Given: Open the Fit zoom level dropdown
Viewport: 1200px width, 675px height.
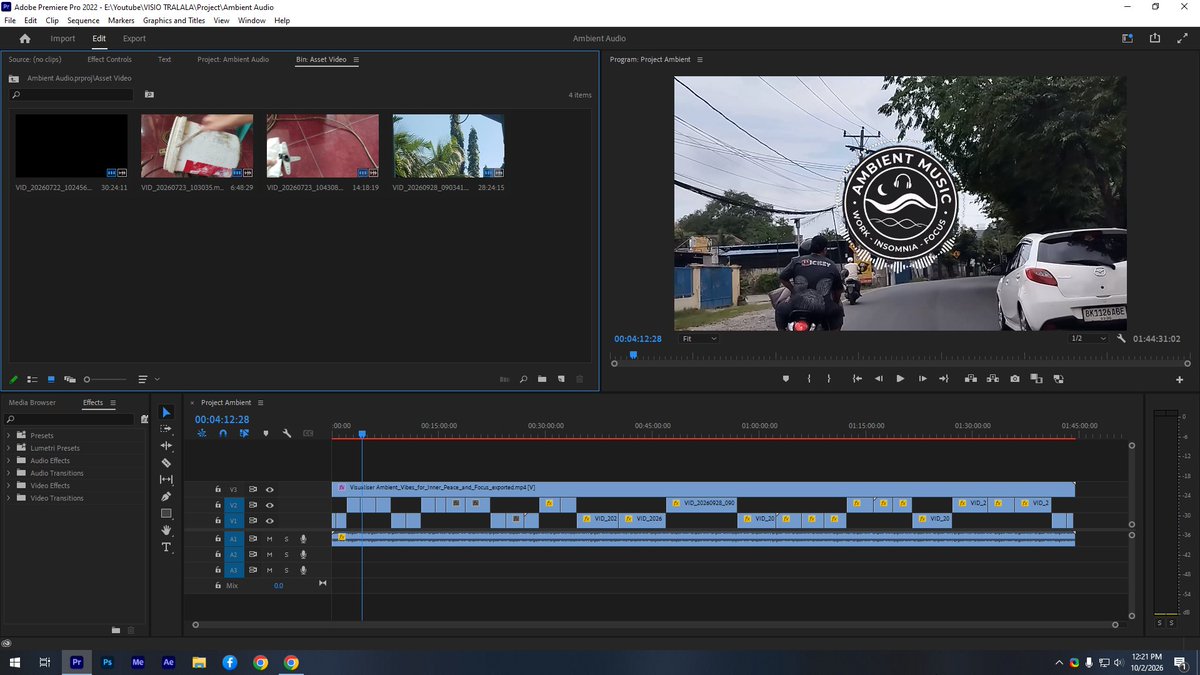Looking at the screenshot, I should click(698, 339).
